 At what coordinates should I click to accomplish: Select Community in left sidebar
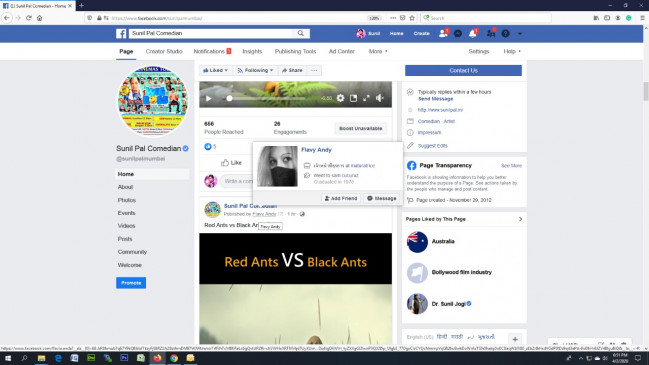[132, 252]
